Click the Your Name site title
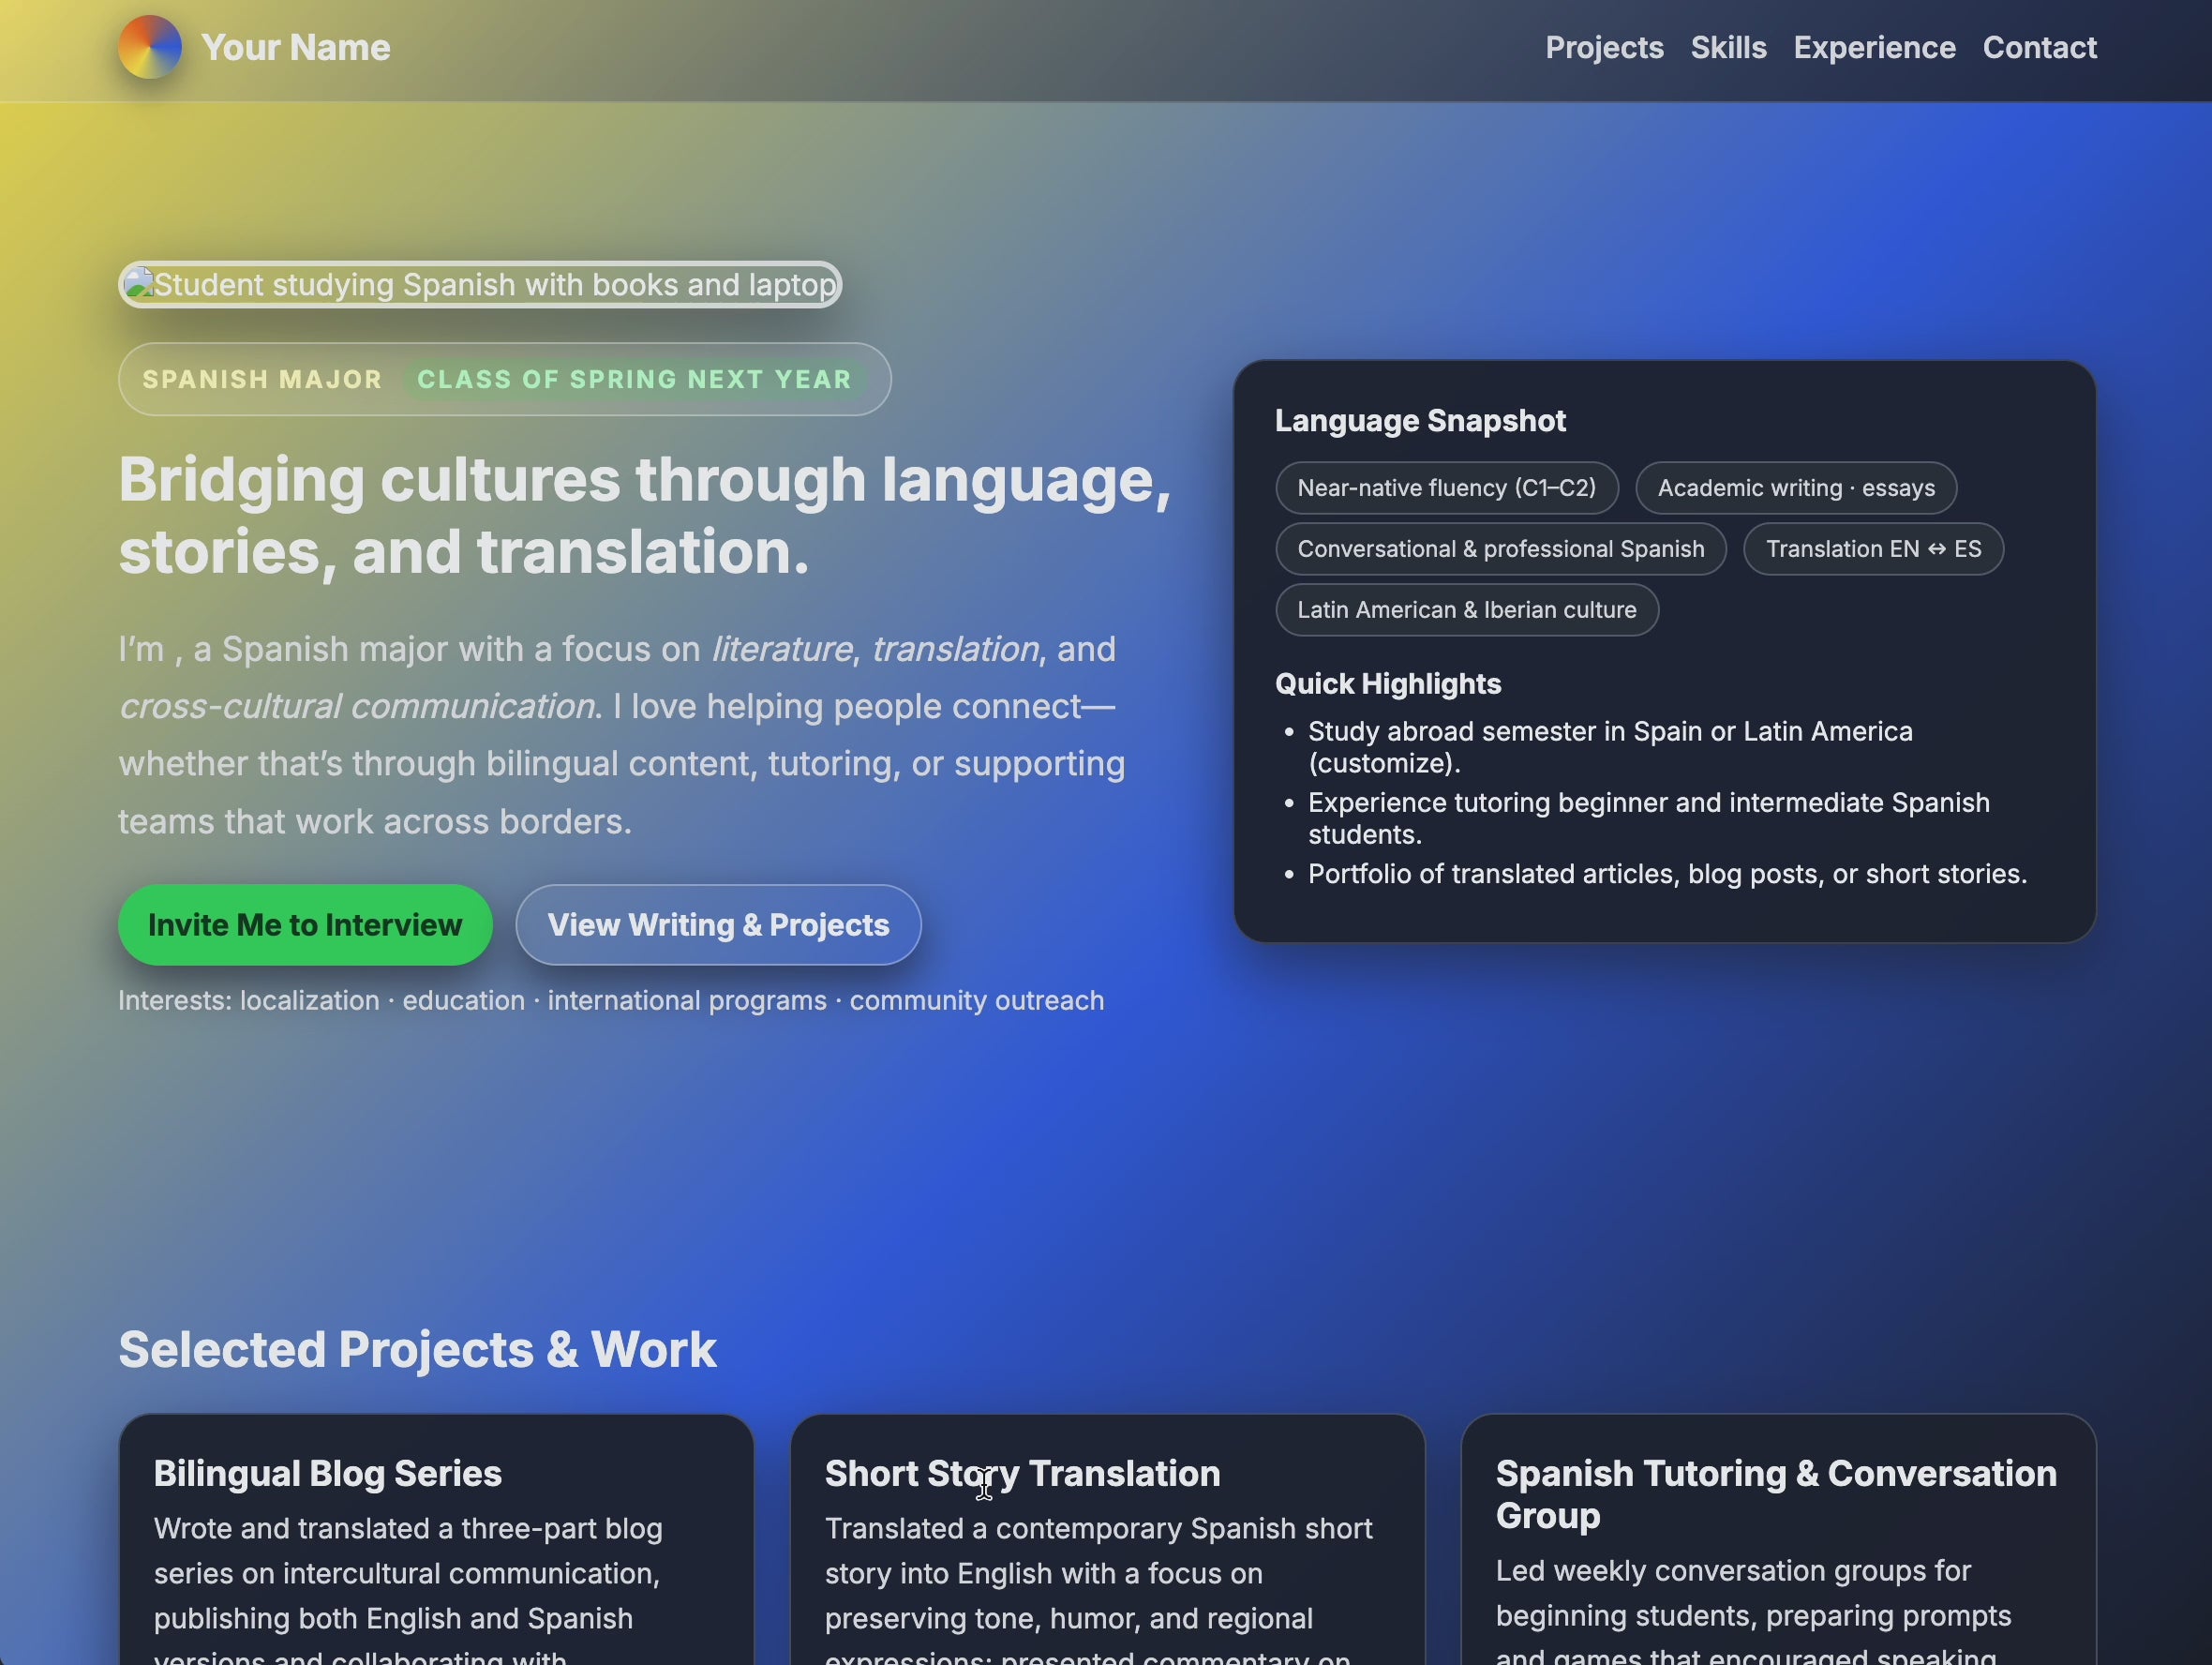 (x=294, y=46)
